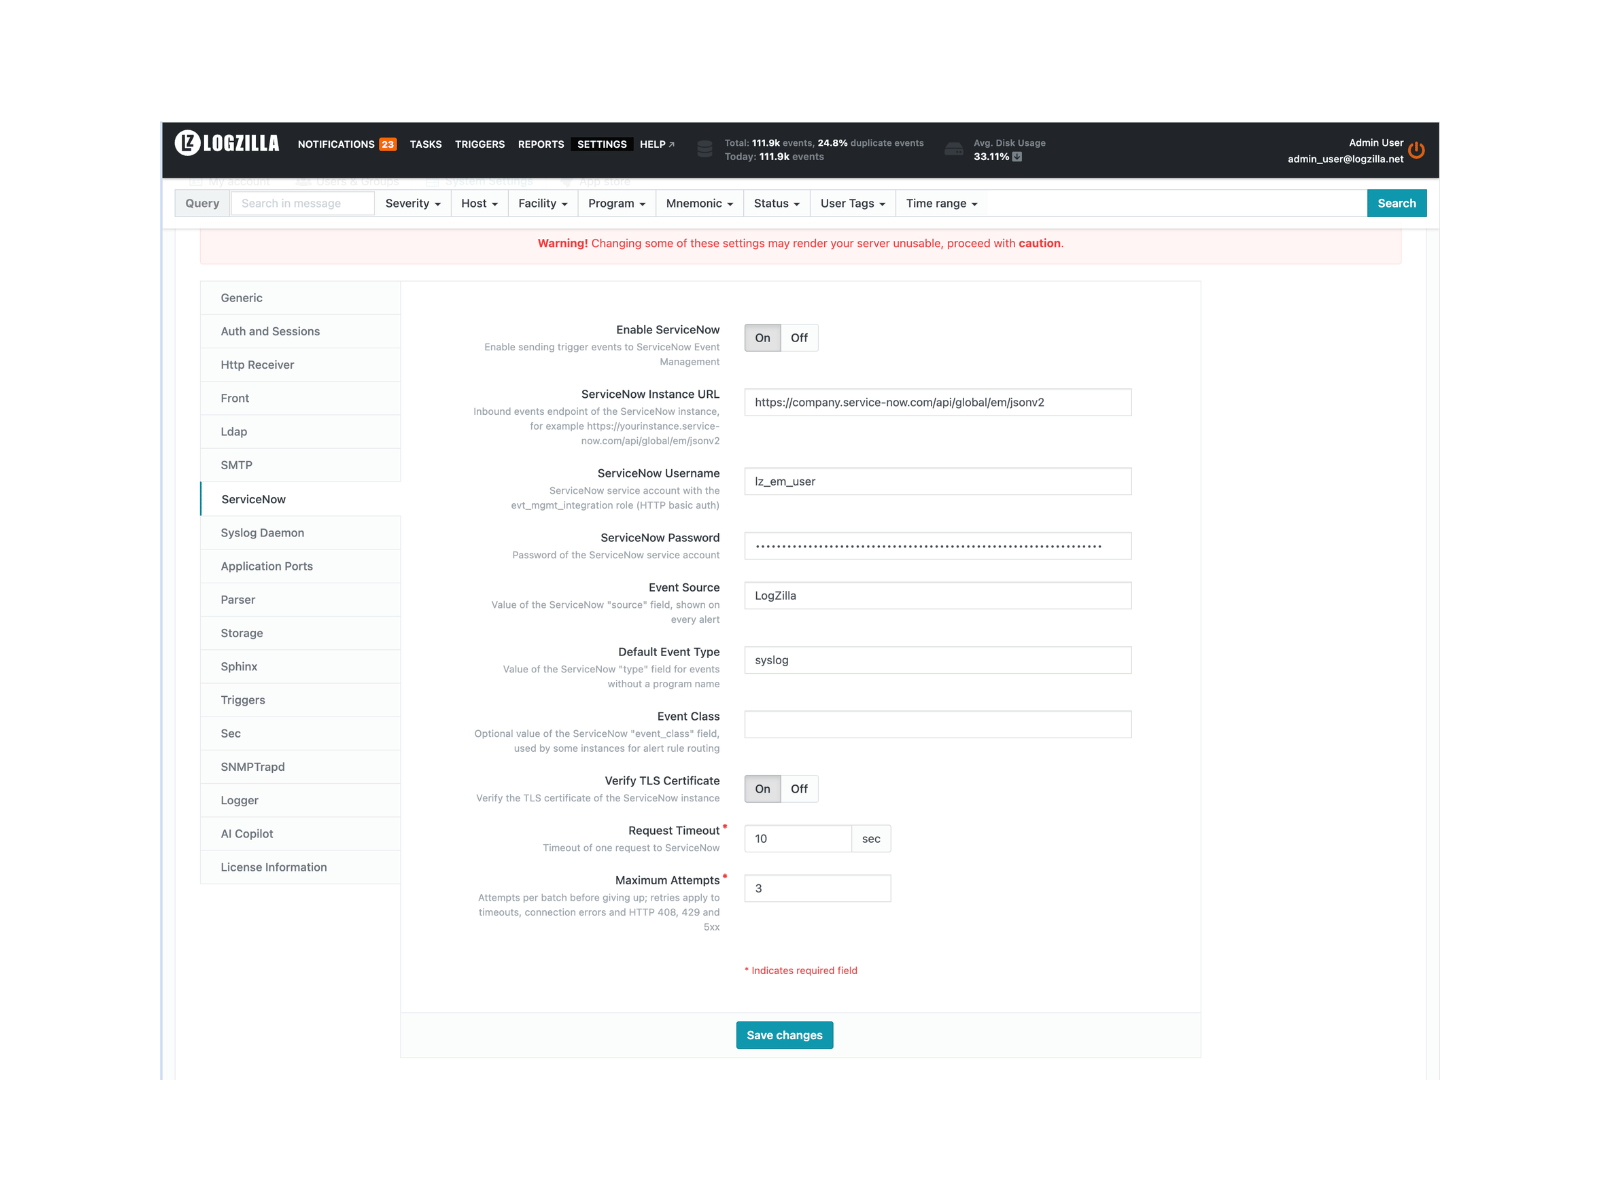Image resolution: width=1600 pixels, height=1200 pixels.
Task: Select SMTP settings section
Action: pyautogui.click(x=301, y=465)
